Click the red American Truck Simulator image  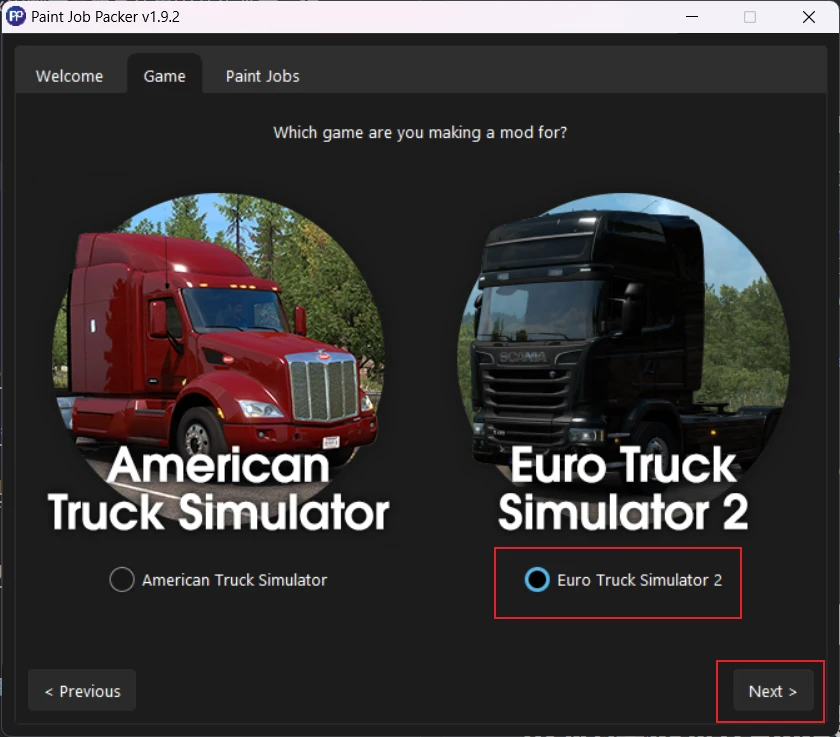(x=219, y=343)
